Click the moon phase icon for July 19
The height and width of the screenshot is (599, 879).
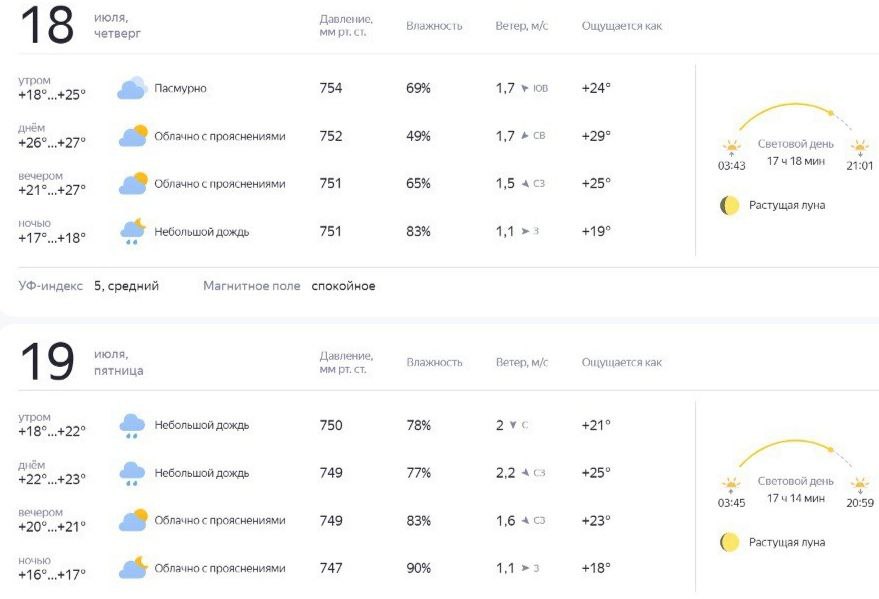[729, 542]
